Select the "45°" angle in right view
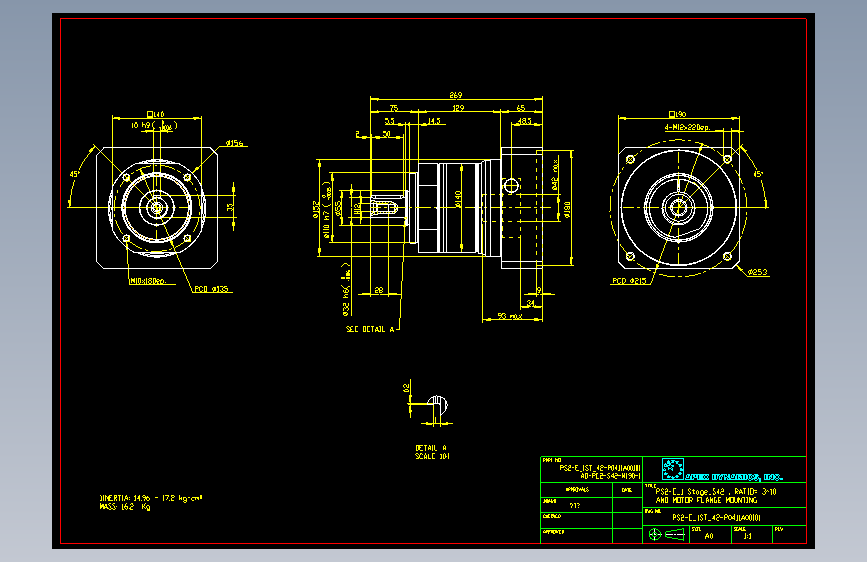This screenshot has height=562, width=867. 759,174
